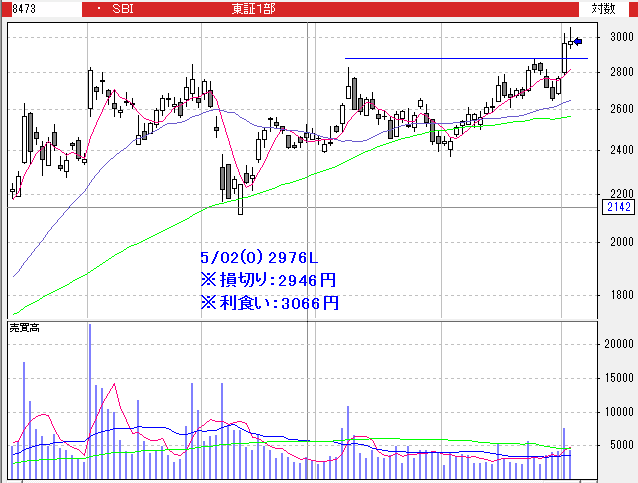Click the 2800 price axis label
The width and height of the screenshot is (638, 483).
click(620, 72)
